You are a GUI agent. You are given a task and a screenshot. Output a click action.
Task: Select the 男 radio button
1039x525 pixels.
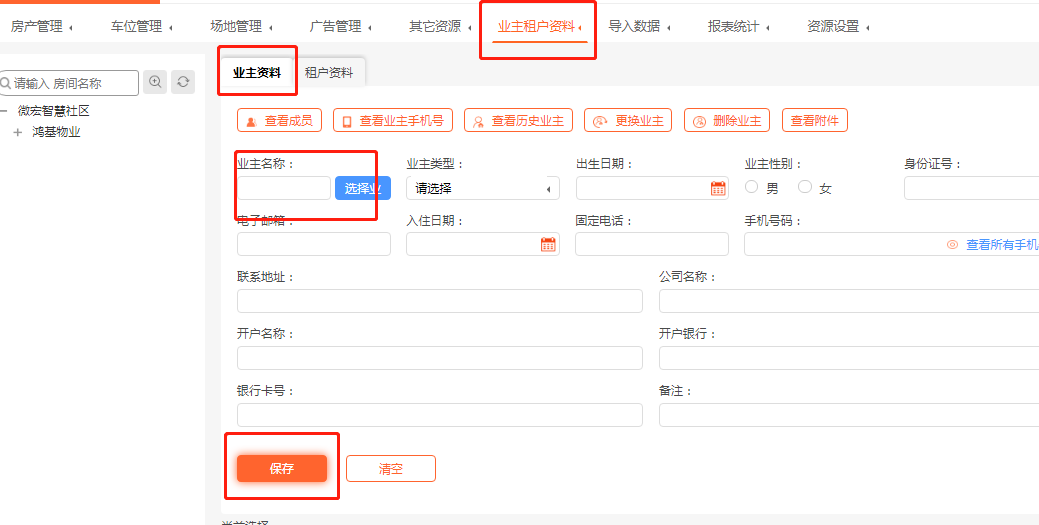coord(752,187)
